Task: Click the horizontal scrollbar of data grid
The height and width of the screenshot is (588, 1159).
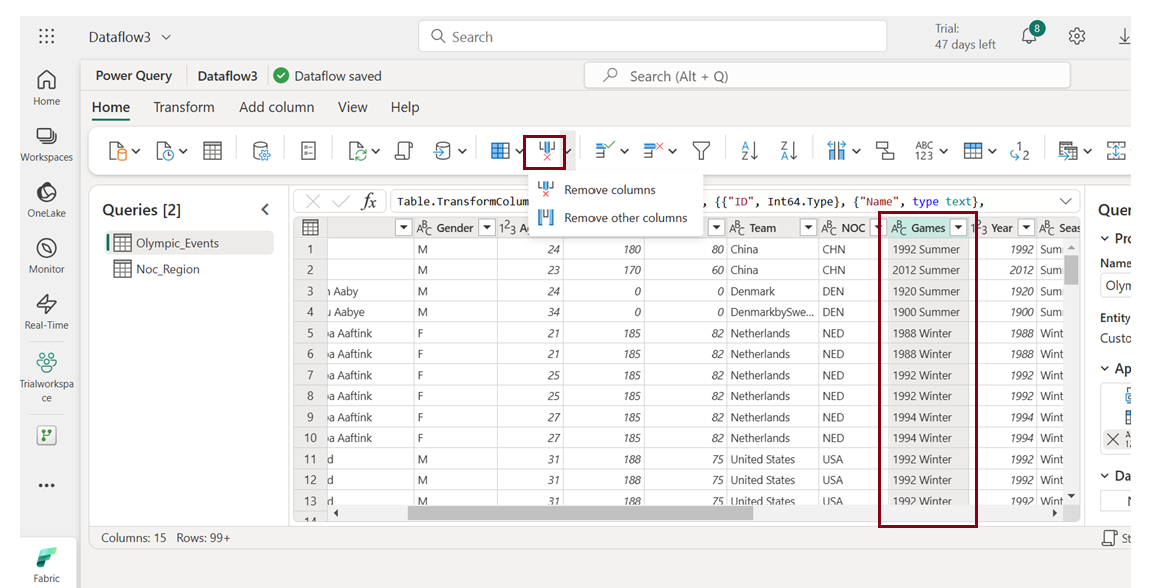Action: [580, 513]
